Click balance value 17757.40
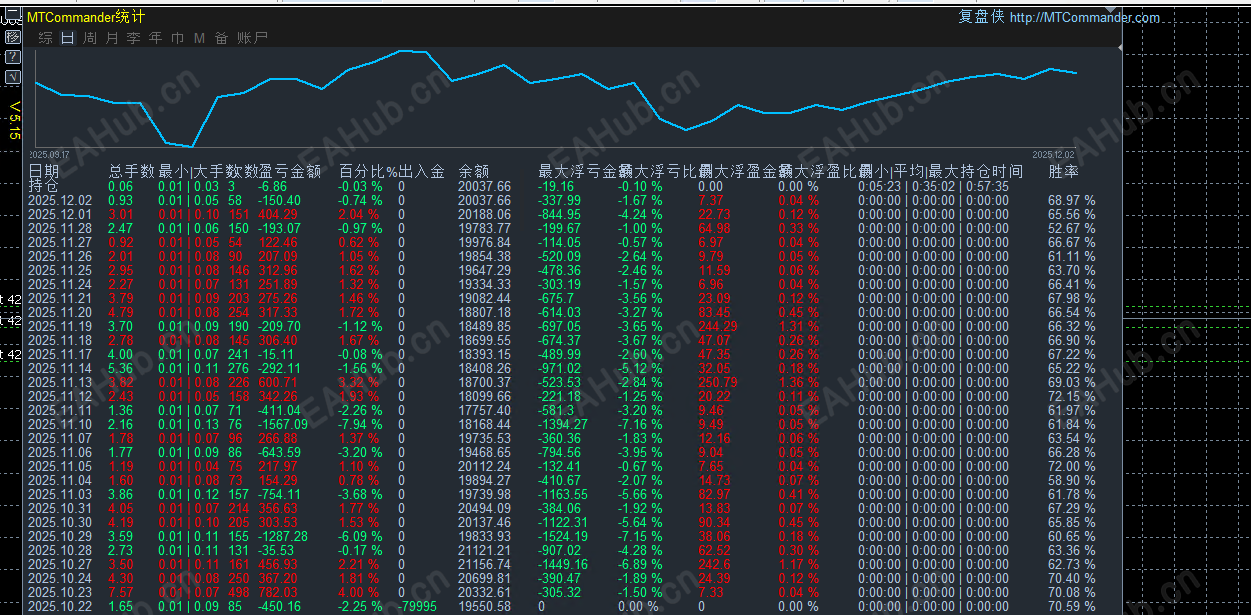Image resolution: width=1251 pixels, height=615 pixels. [x=484, y=411]
